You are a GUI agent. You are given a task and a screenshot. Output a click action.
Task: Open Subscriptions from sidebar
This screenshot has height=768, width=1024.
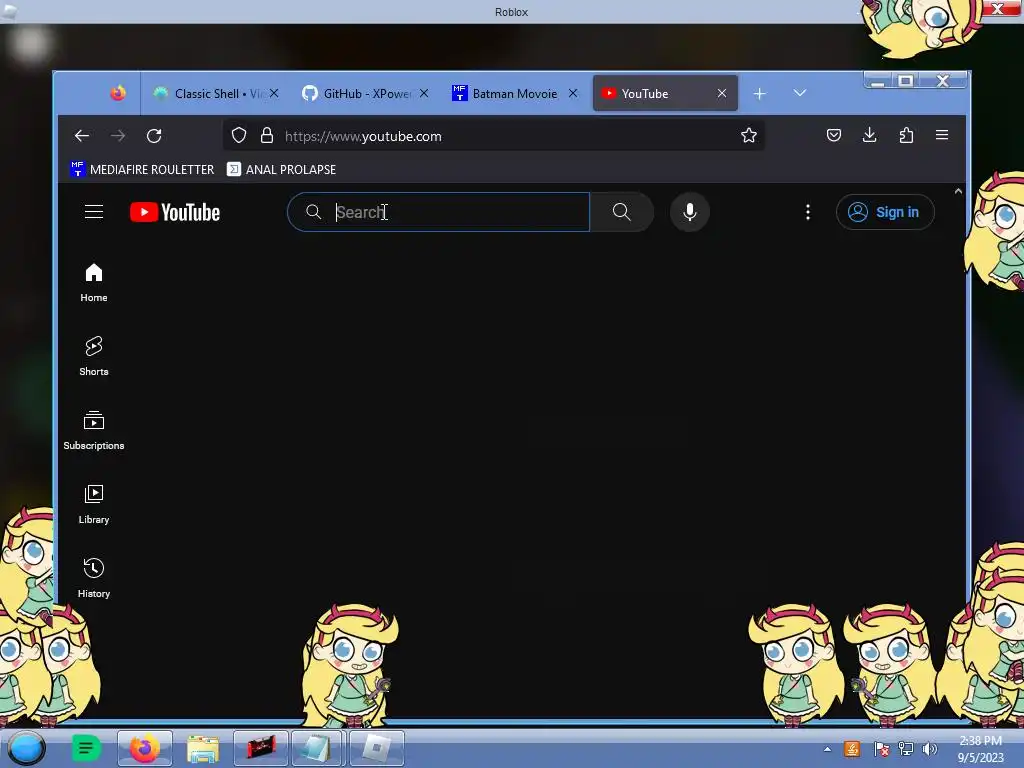[x=94, y=430]
